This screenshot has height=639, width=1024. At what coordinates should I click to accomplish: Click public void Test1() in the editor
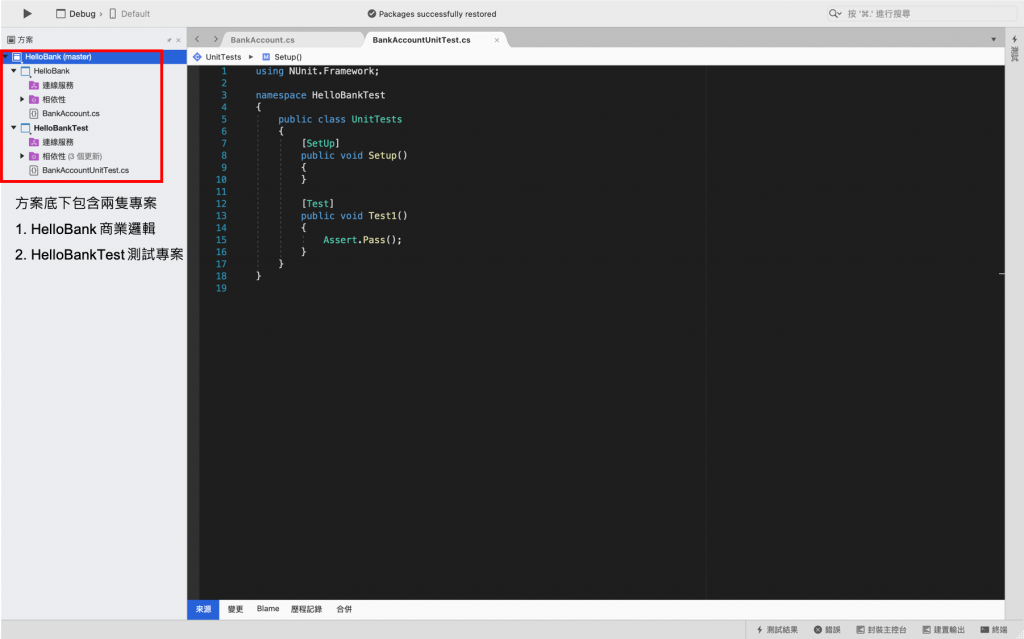click(x=354, y=216)
